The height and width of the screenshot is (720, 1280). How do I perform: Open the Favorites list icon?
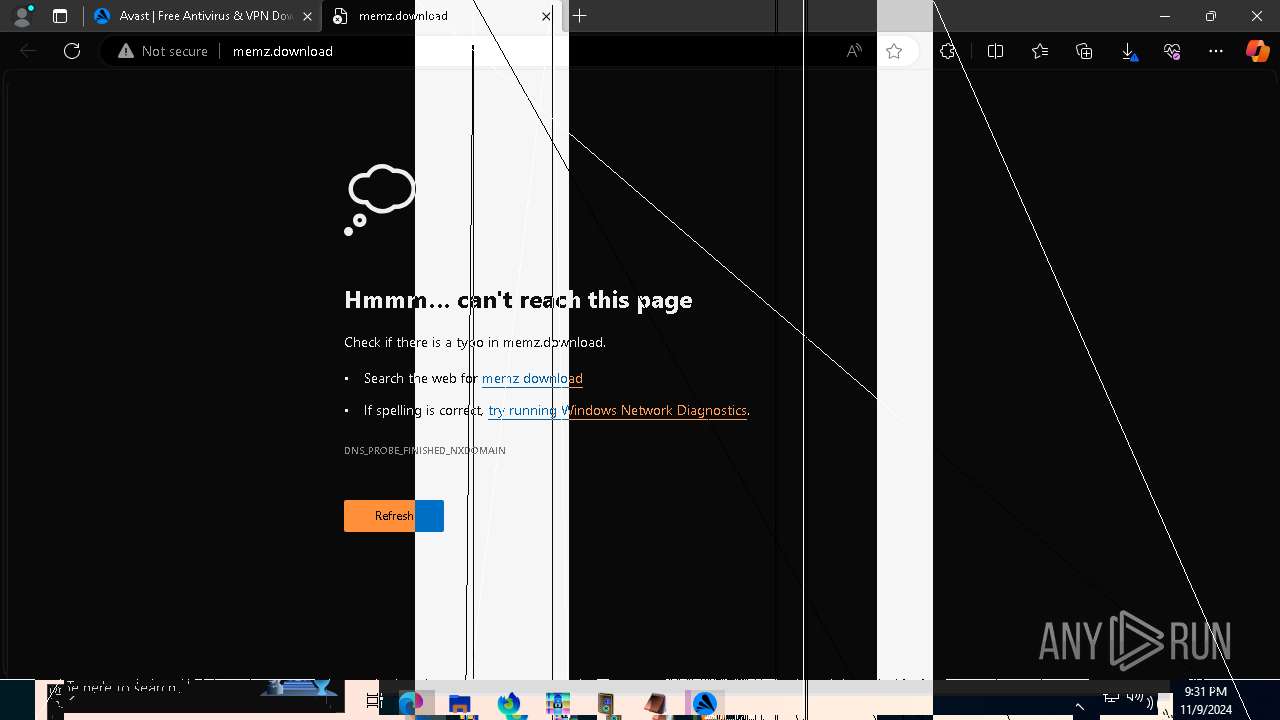1040,51
